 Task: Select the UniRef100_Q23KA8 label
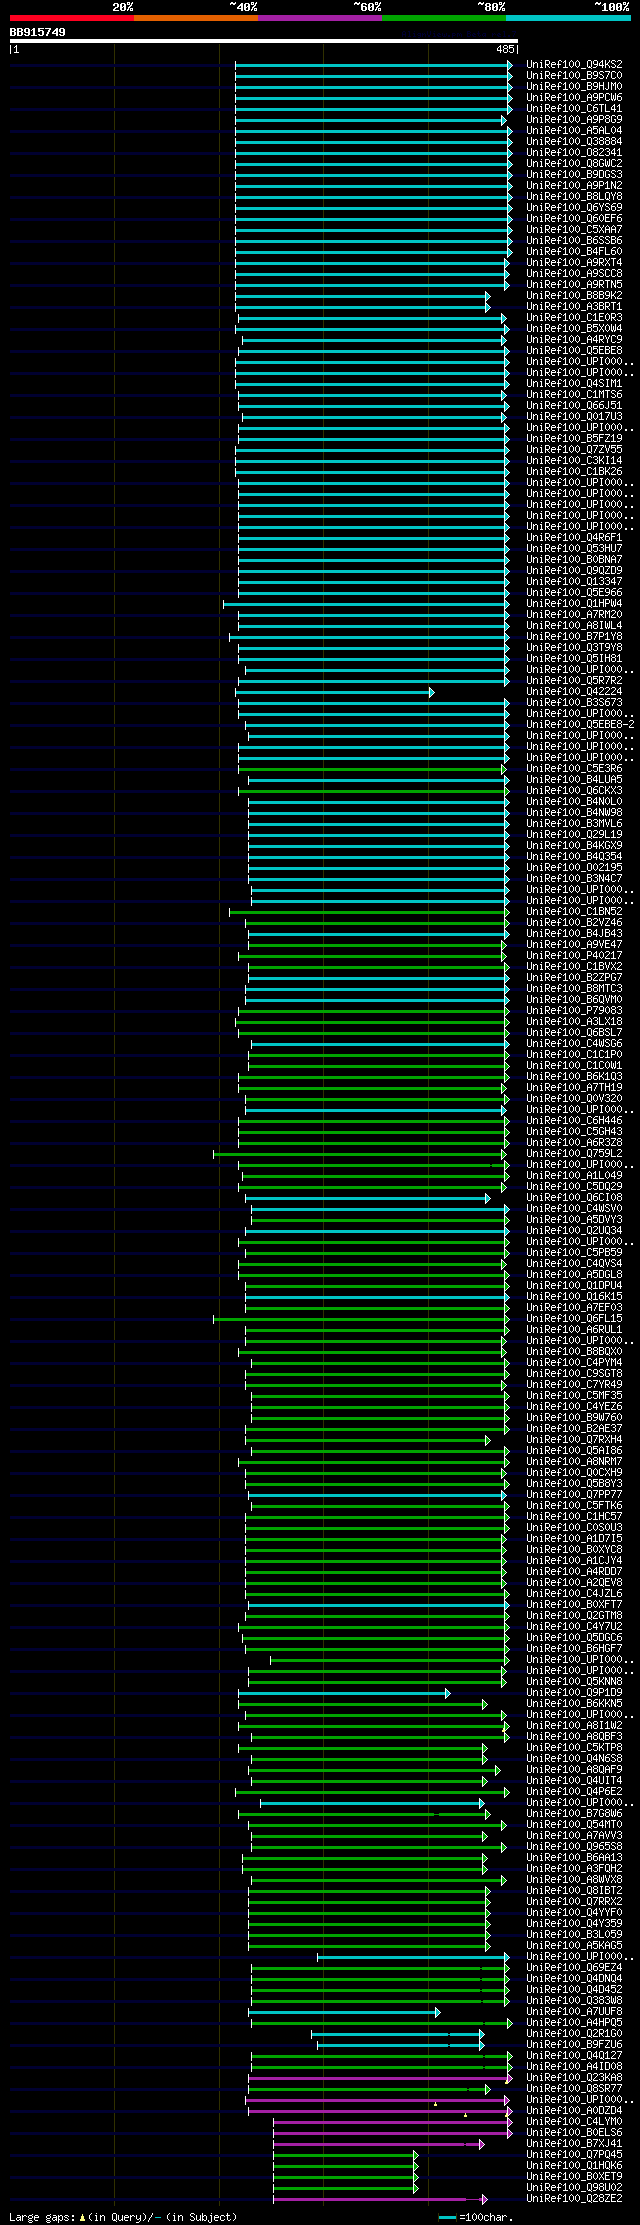(x=574, y=2077)
